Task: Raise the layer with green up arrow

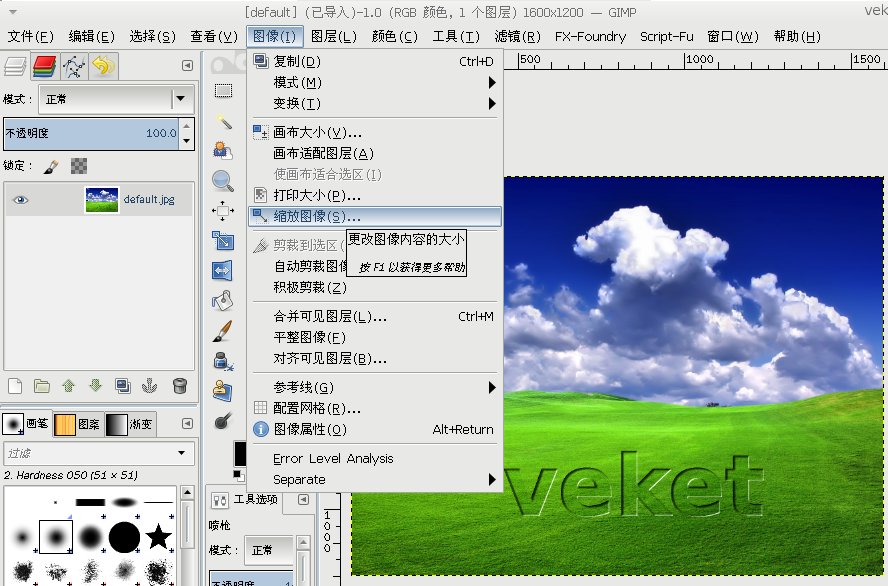Action: click(x=69, y=386)
